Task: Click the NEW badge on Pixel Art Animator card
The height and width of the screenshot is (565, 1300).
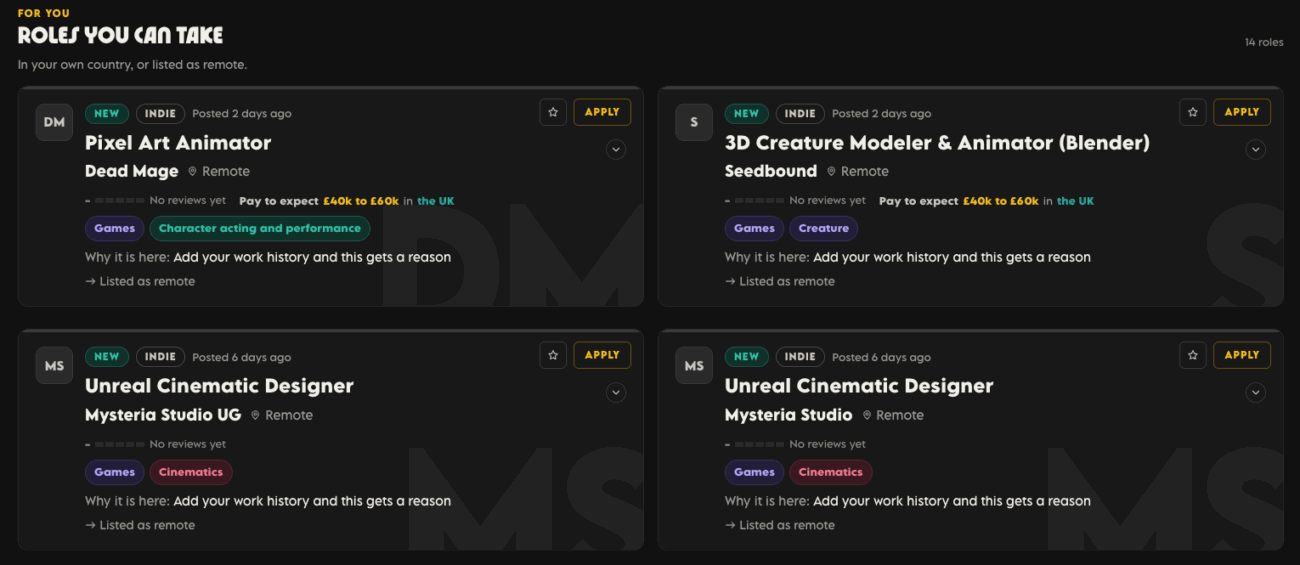Action: coord(107,114)
